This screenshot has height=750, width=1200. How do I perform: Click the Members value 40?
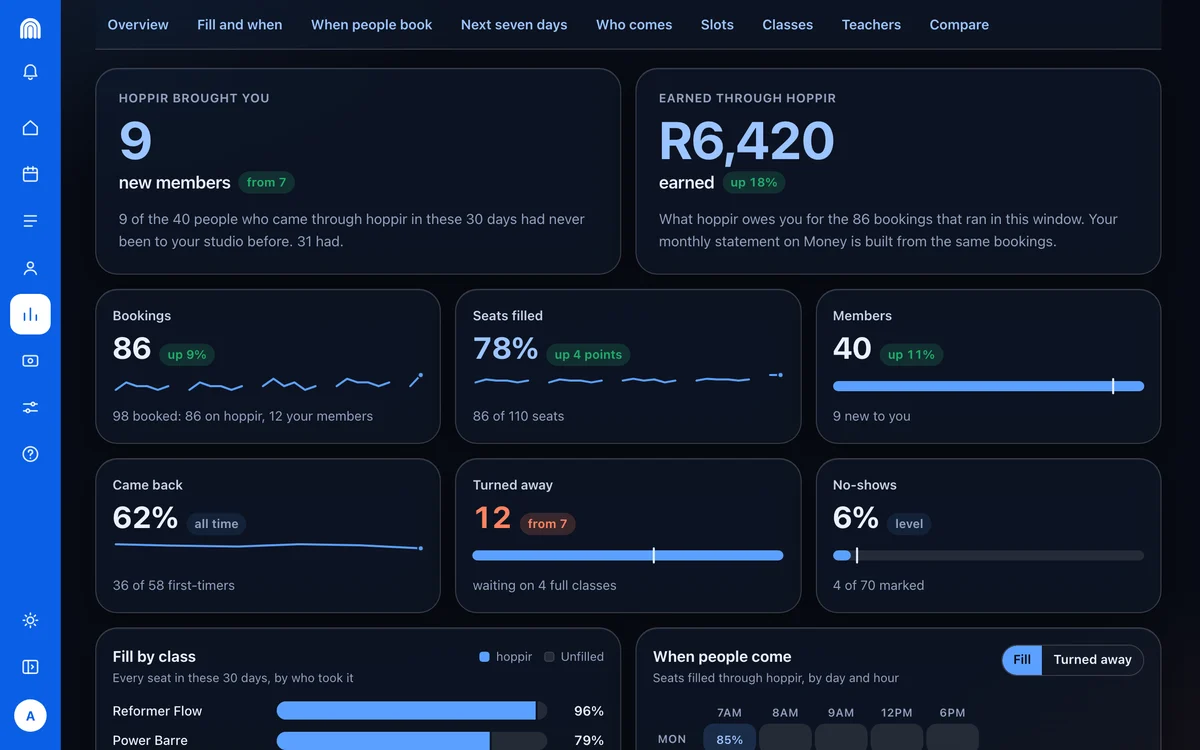pos(852,348)
